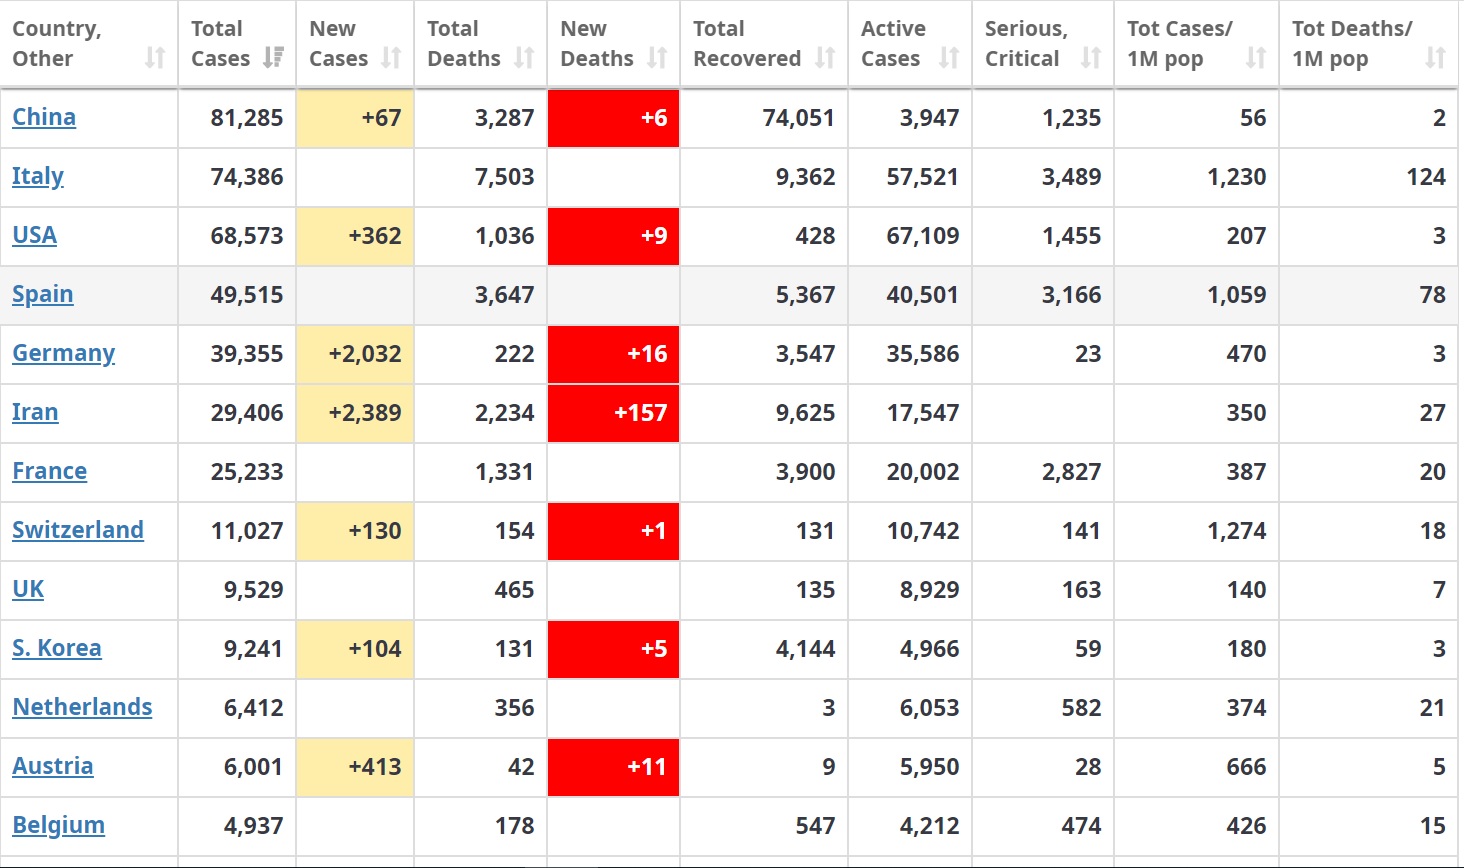Image resolution: width=1464 pixels, height=868 pixels.
Task: Select China's new deaths cell +6
Action: pyautogui.click(x=613, y=118)
